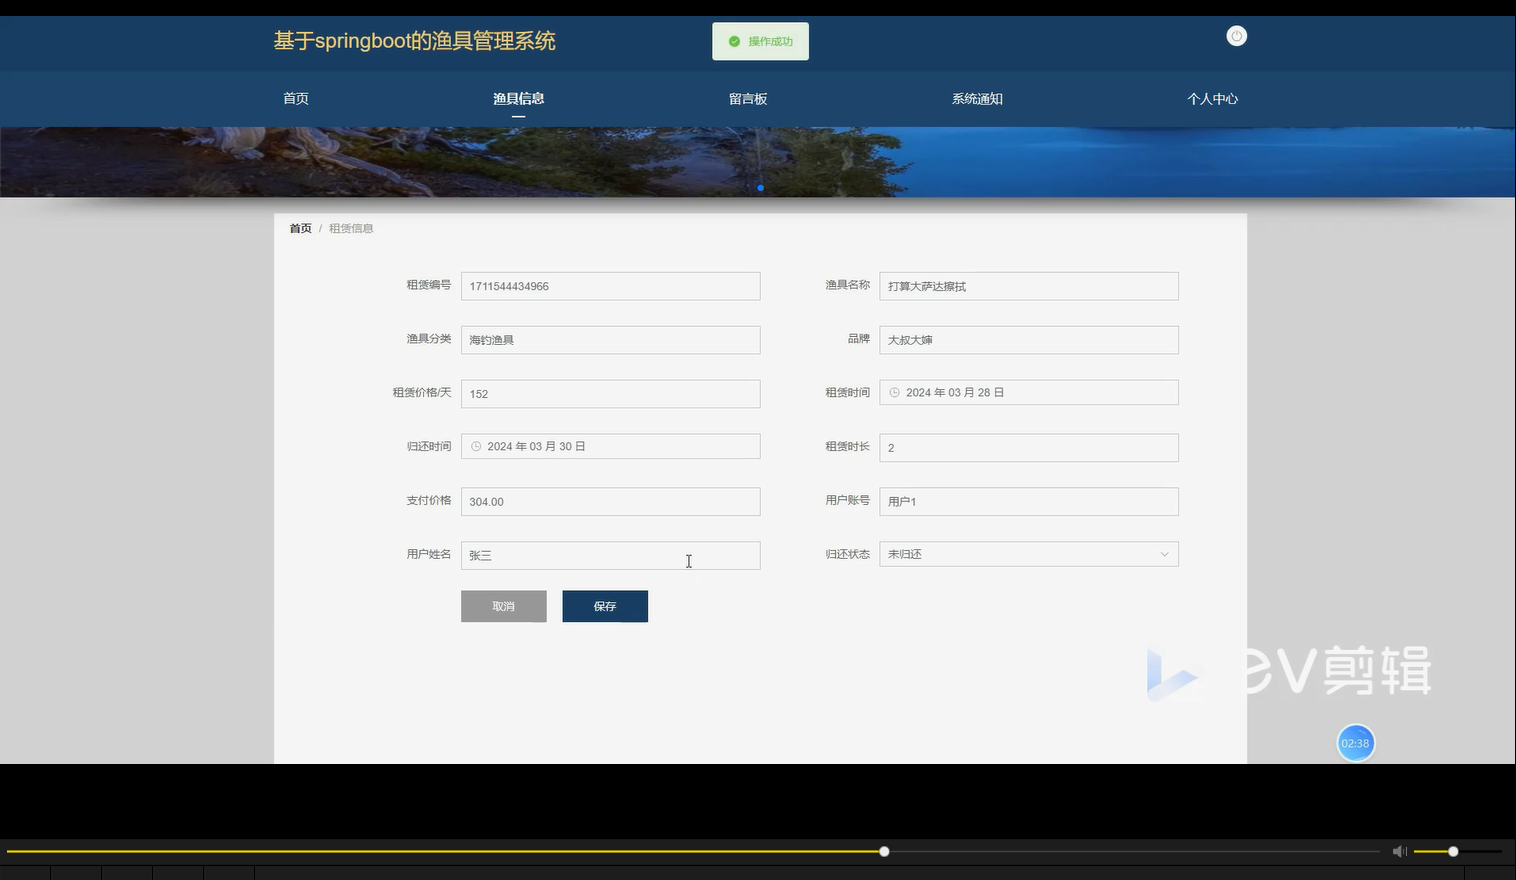Click the 用户姓名 input field
The width and height of the screenshot is (1516, 880).
tap(610, 555)
